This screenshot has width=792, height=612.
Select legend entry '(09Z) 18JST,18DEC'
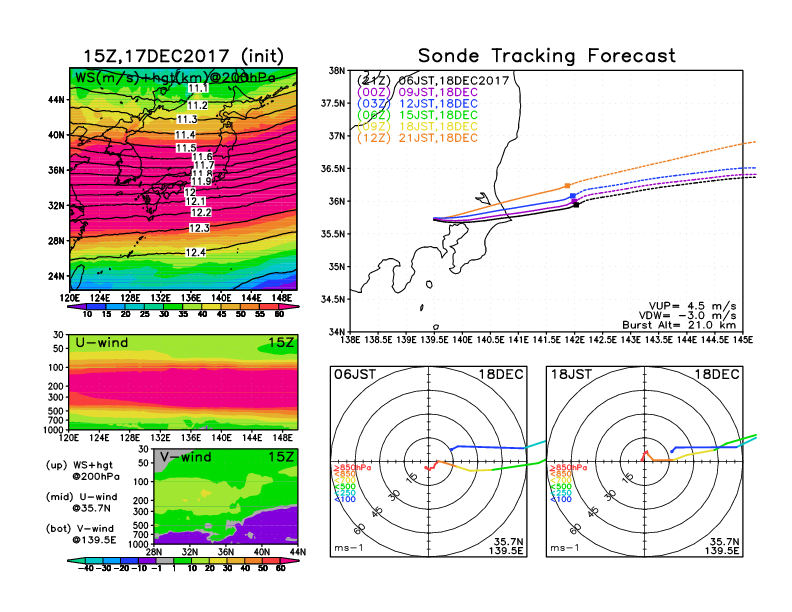click(x=417, y=127)
